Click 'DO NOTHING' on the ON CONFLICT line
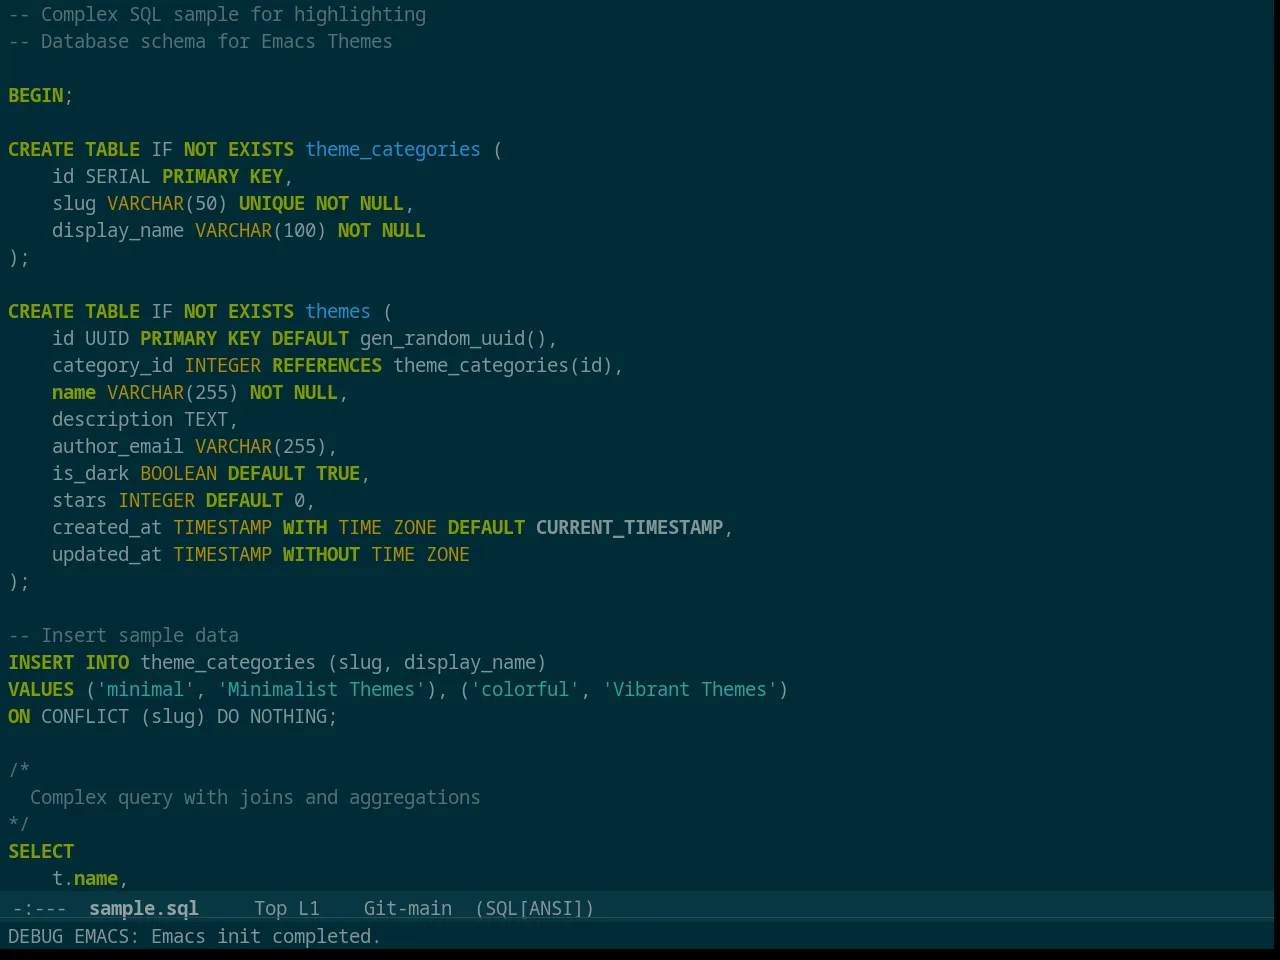Screen dimensions: 1280x960 coord(272,716)
